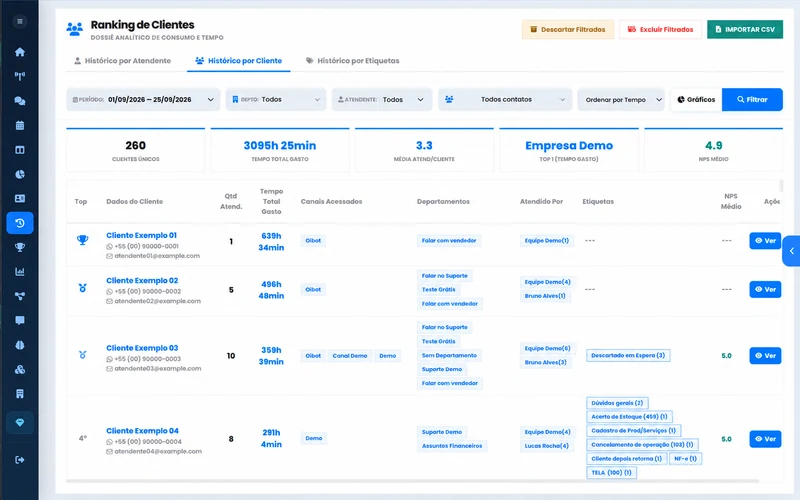The image size is (800, 500).
Task: Click the 3095h 25min total time card
Action: click(x=280, y=150)
